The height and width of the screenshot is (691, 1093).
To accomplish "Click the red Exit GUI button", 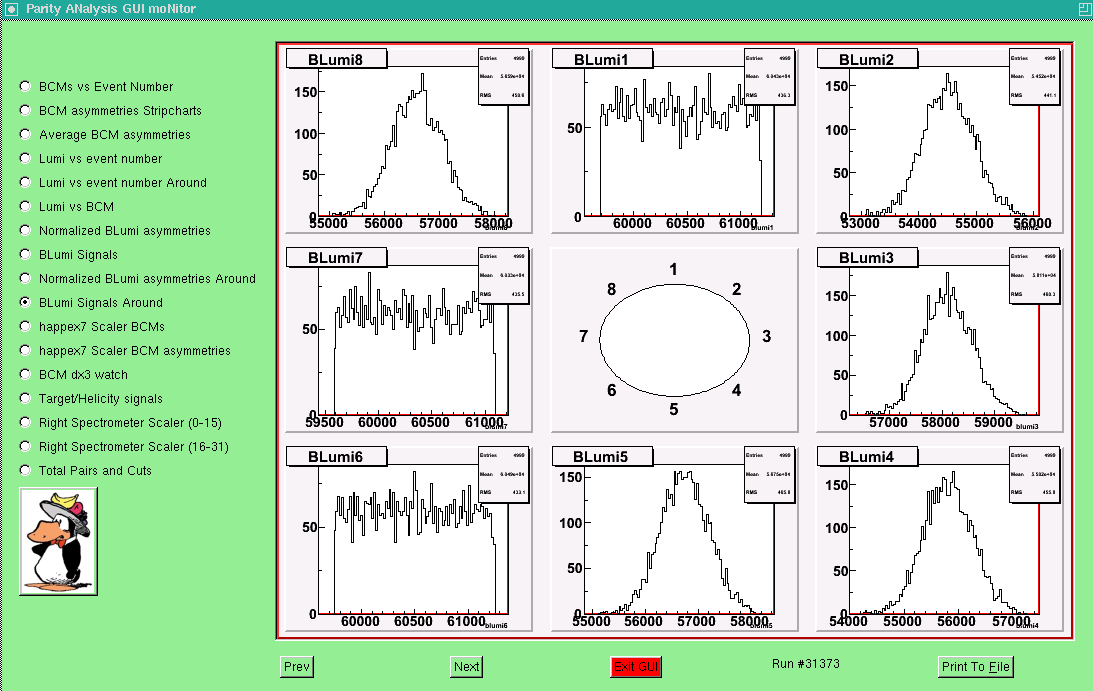I will coord(636,667).
